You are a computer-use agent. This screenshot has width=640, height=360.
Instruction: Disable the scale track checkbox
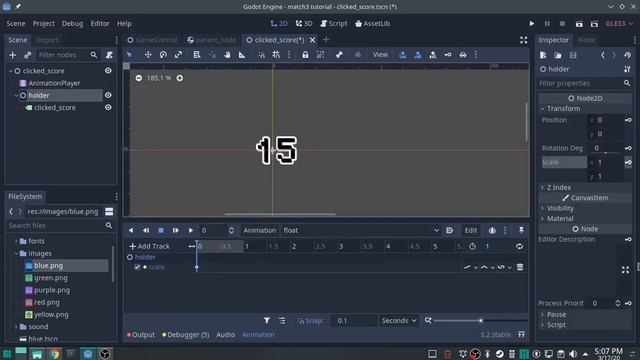[137, 267]
